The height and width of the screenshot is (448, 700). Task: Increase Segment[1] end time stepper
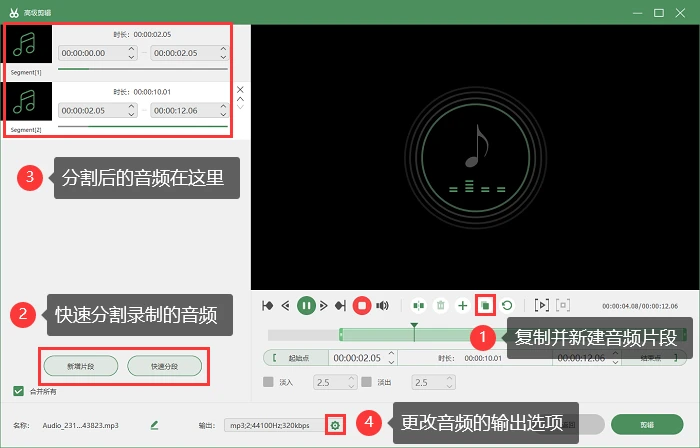223,49
